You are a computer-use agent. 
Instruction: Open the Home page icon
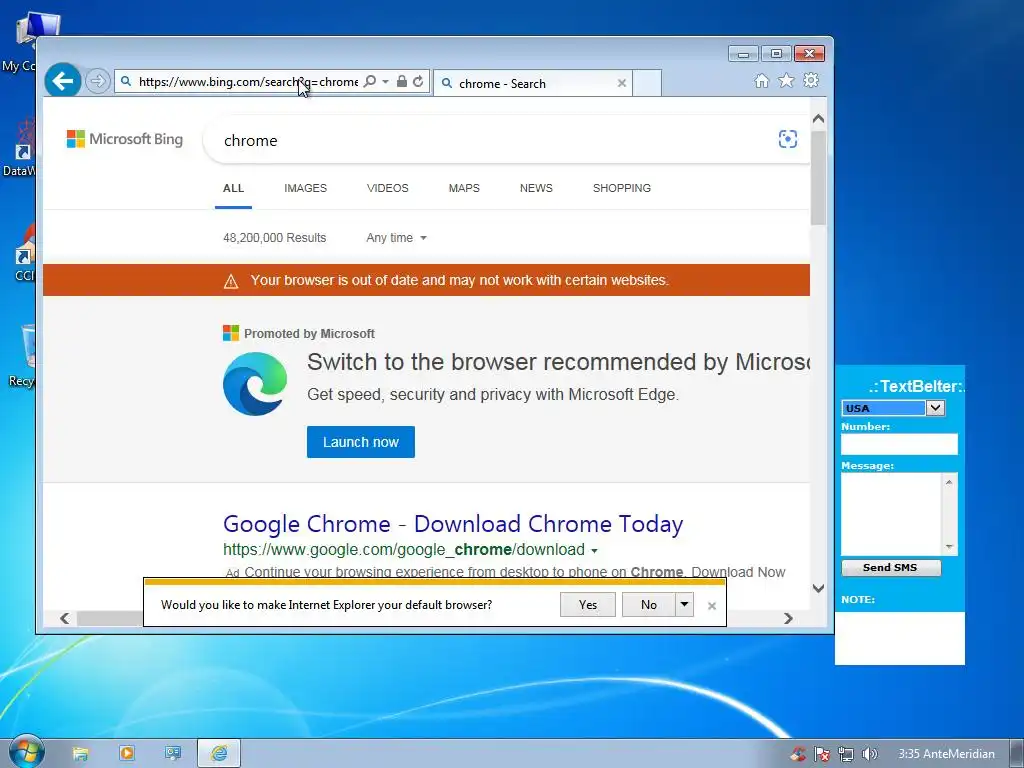[x=761, y=80]
